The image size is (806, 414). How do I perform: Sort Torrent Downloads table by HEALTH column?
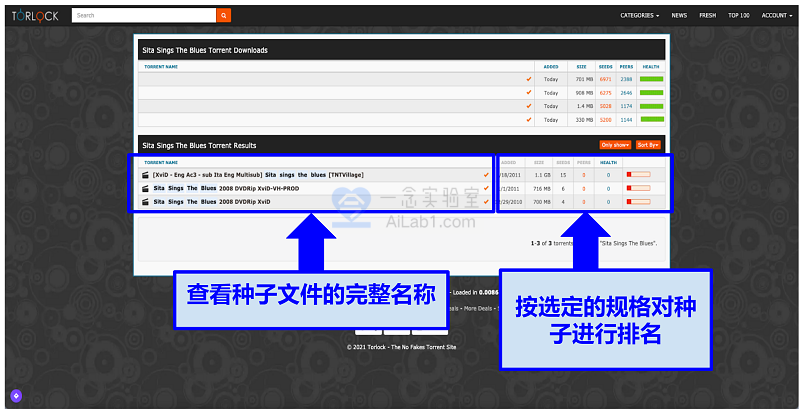(651, 67)
